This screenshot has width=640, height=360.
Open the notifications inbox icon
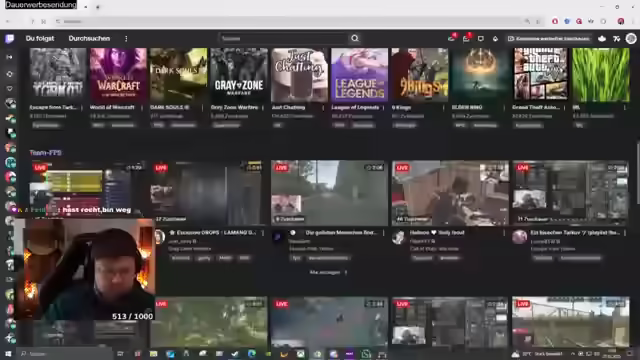click(467, 38)
